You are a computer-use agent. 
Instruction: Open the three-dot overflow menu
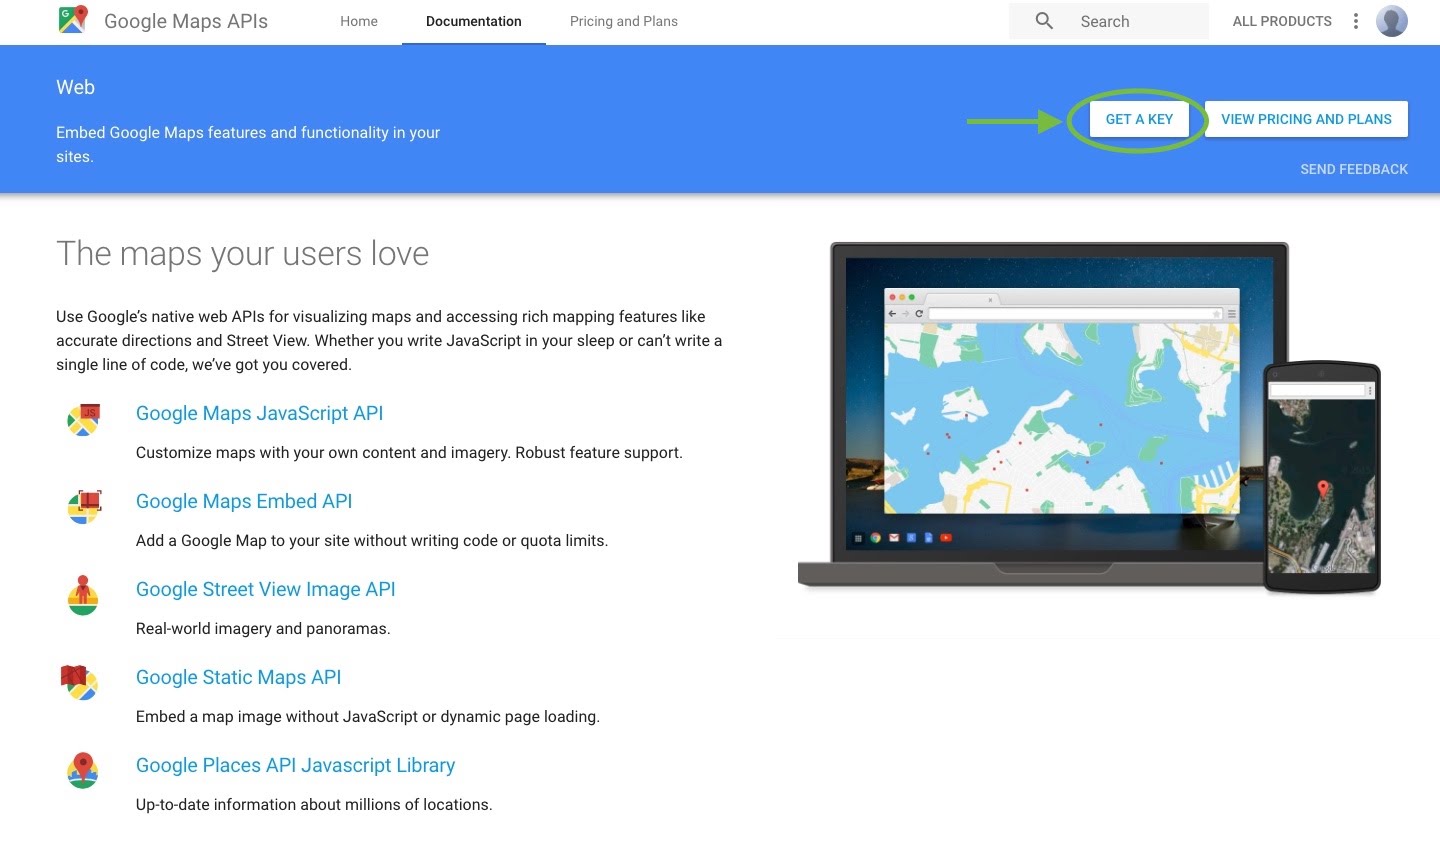(1356, 21)
